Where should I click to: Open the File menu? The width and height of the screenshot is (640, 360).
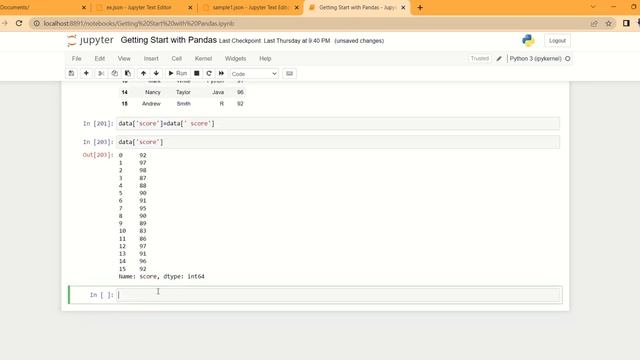point(76,59)
